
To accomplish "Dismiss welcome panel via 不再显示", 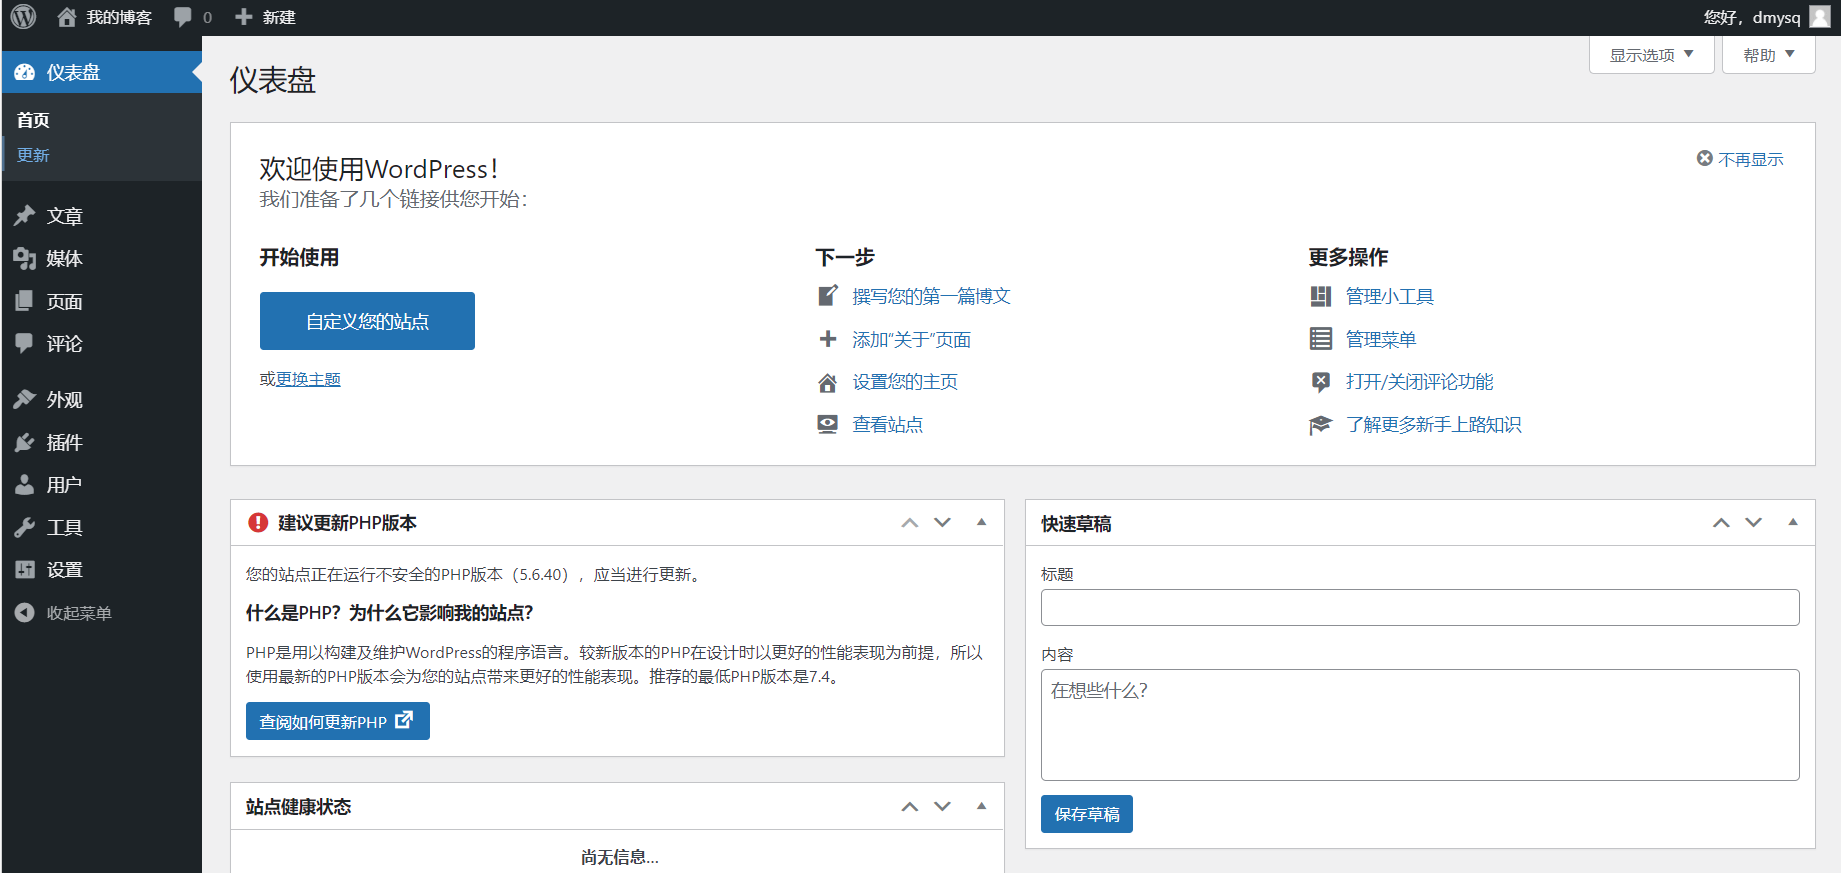I will tap(1740, 159).
